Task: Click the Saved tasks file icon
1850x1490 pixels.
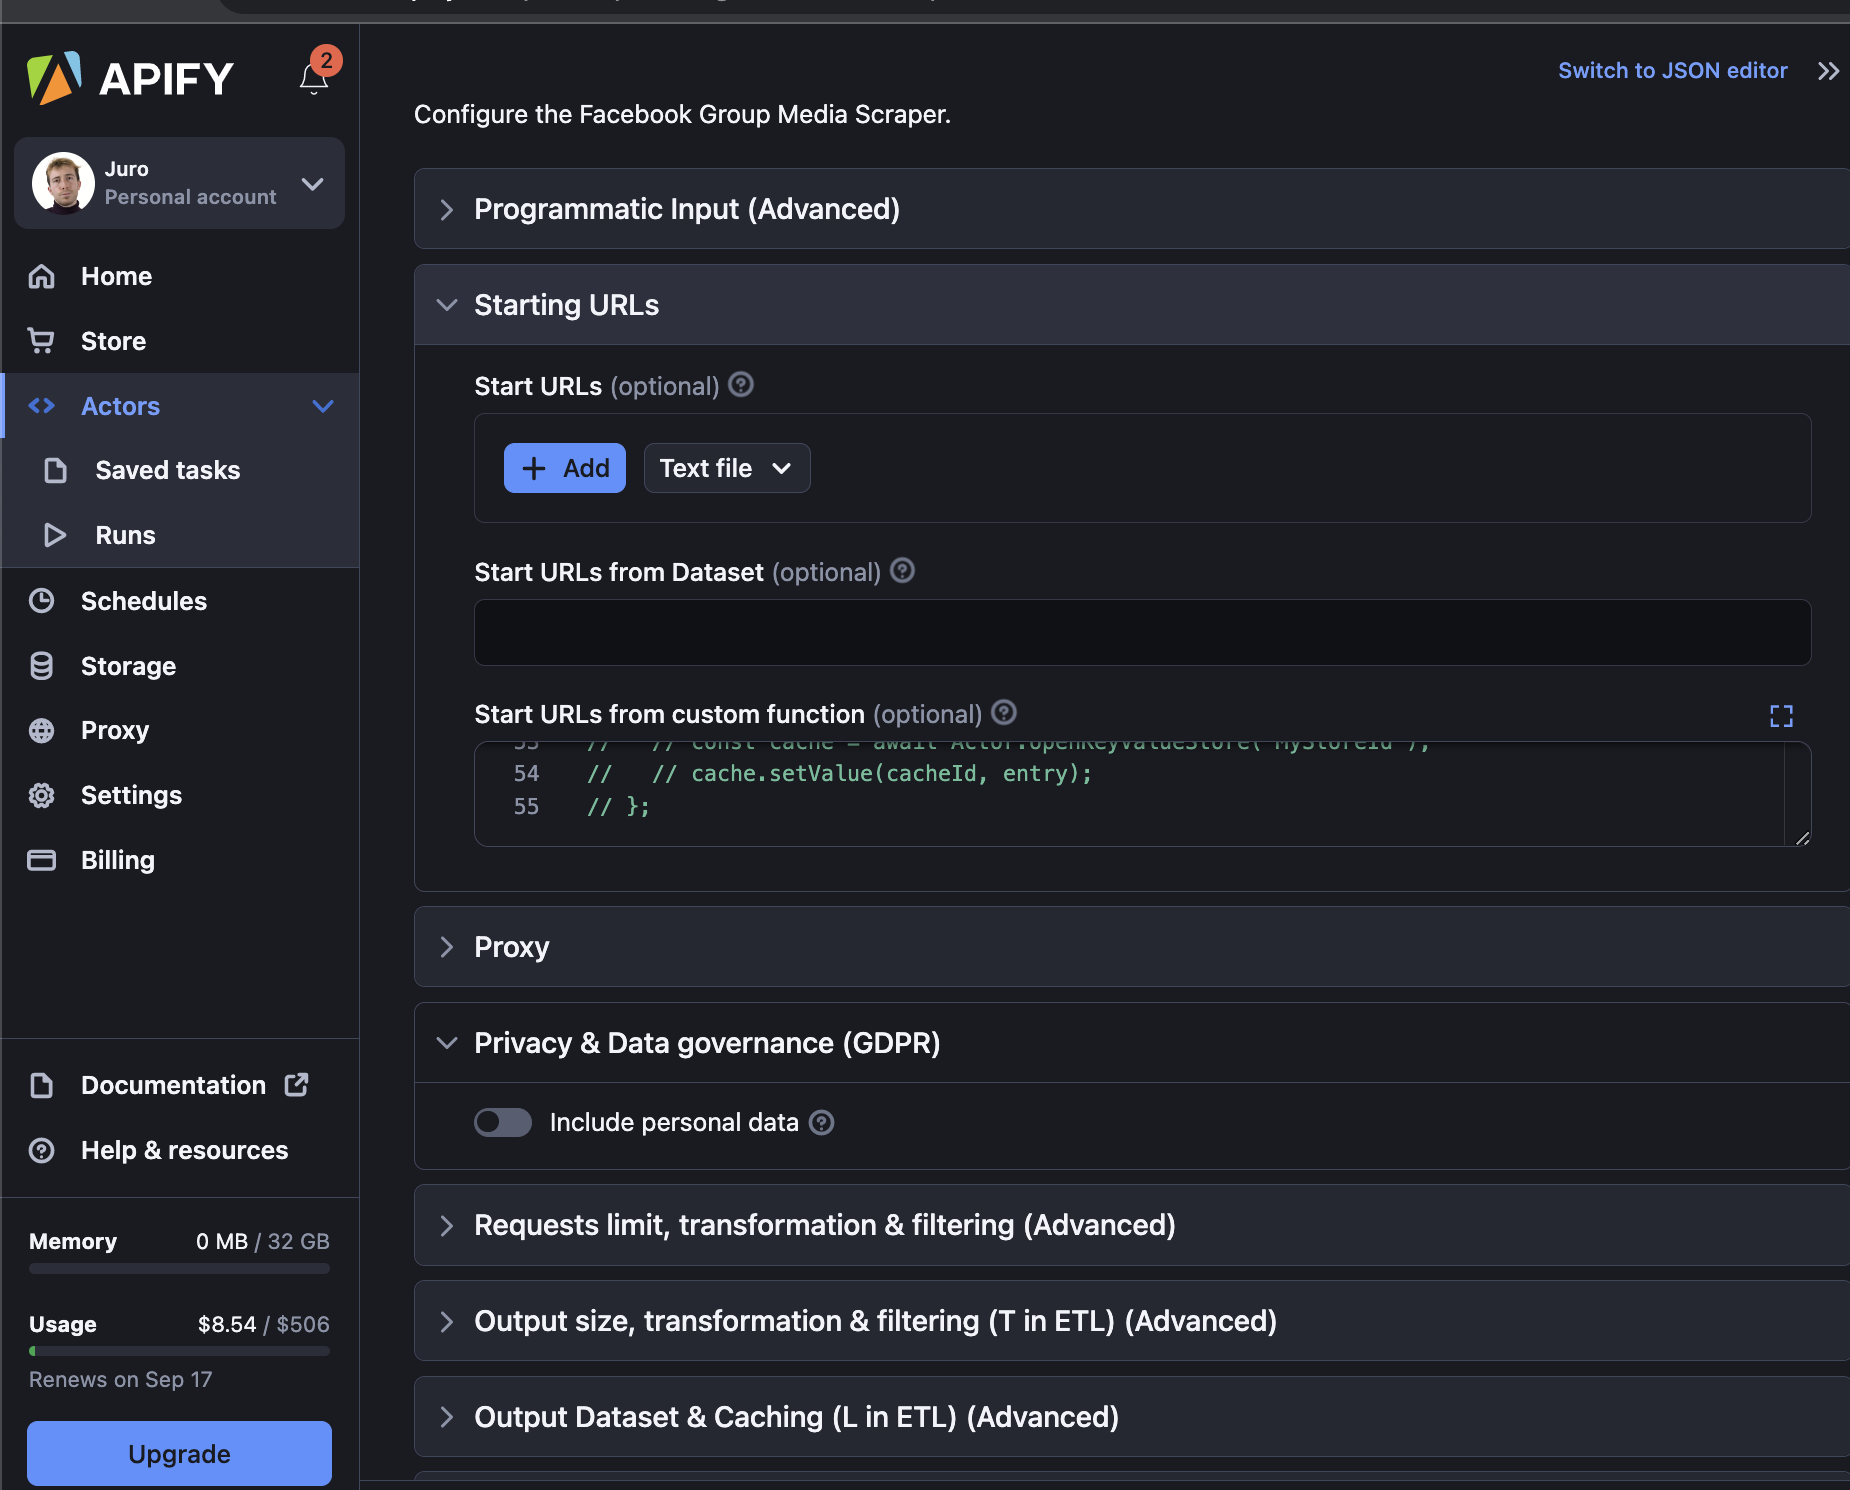Action: tap(56, 470)
